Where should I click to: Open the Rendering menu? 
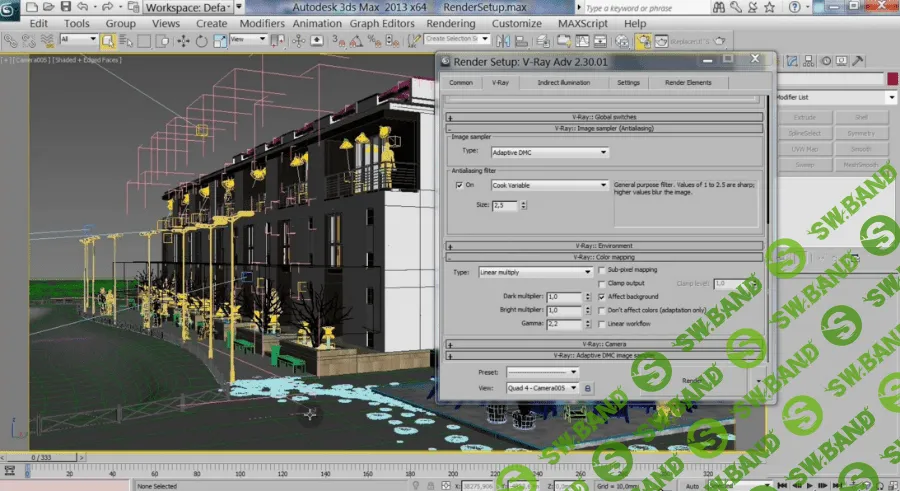[450, 23]
